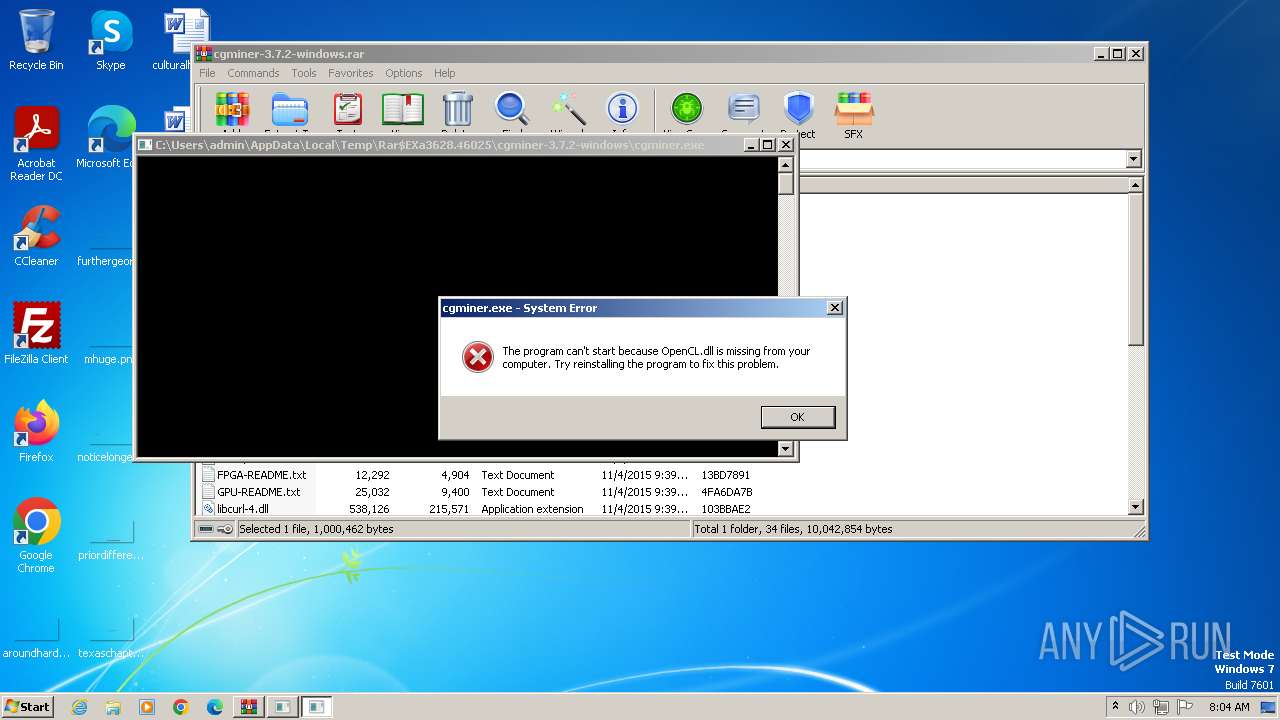Click WinRAR file list scroll down arrow
The image size is (1280, 720).
click(x=1136, y=508)
